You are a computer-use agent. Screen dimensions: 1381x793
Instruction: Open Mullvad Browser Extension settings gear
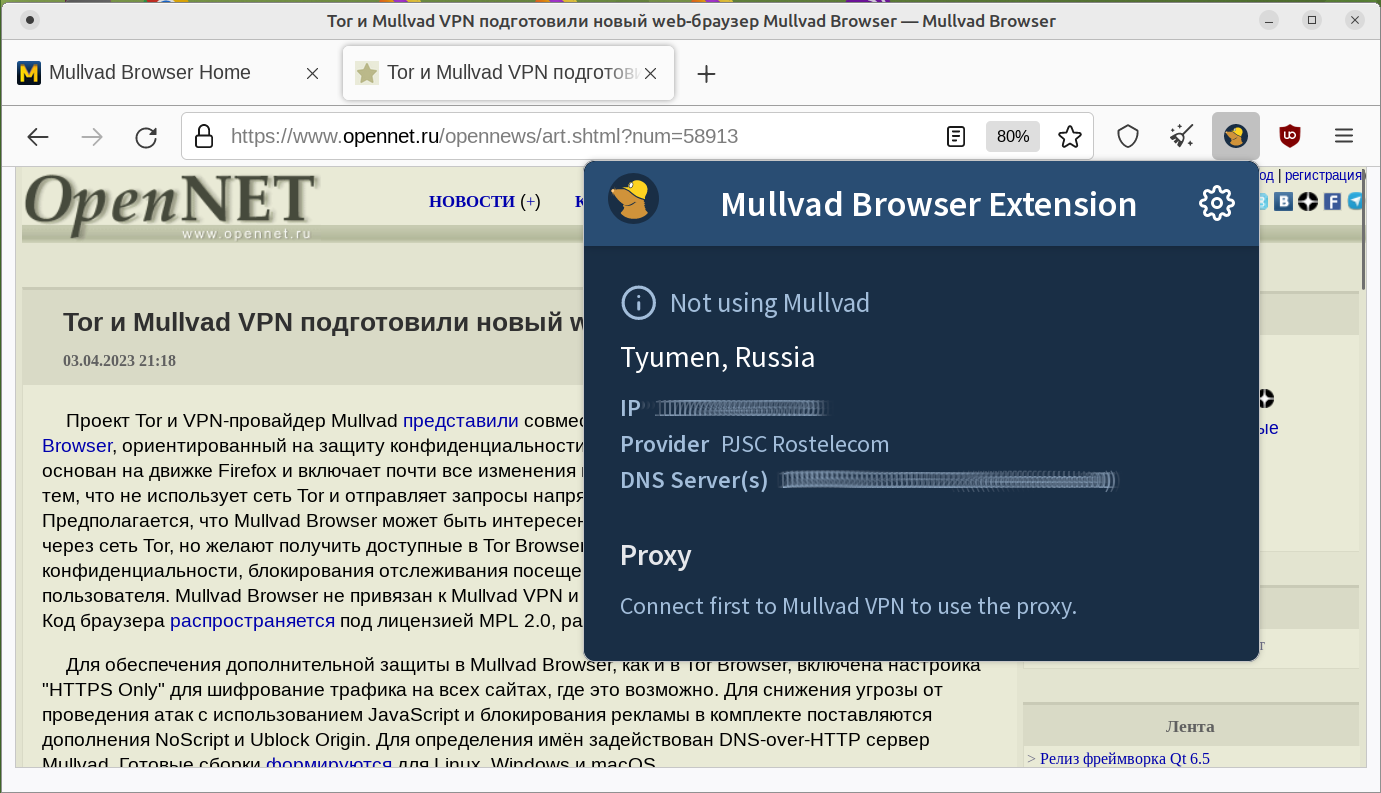(x=1217, y=203)
